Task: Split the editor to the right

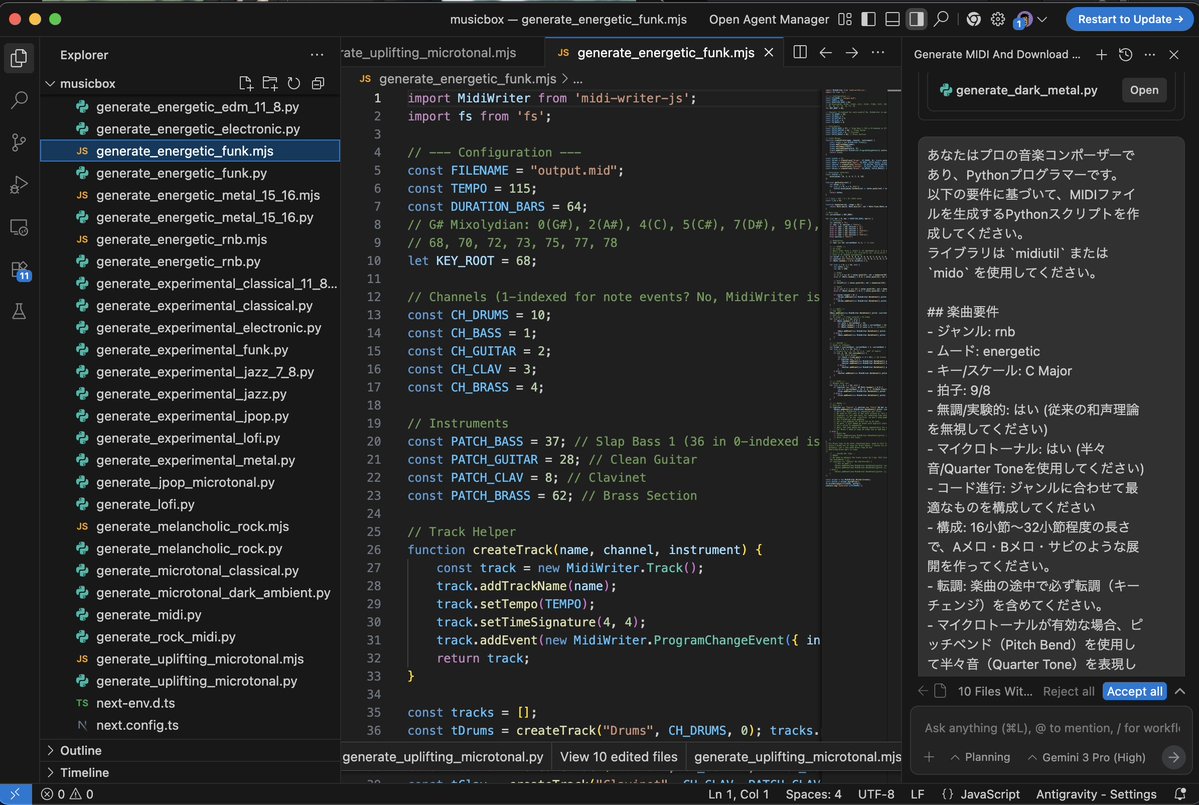Action: (800, 52)
